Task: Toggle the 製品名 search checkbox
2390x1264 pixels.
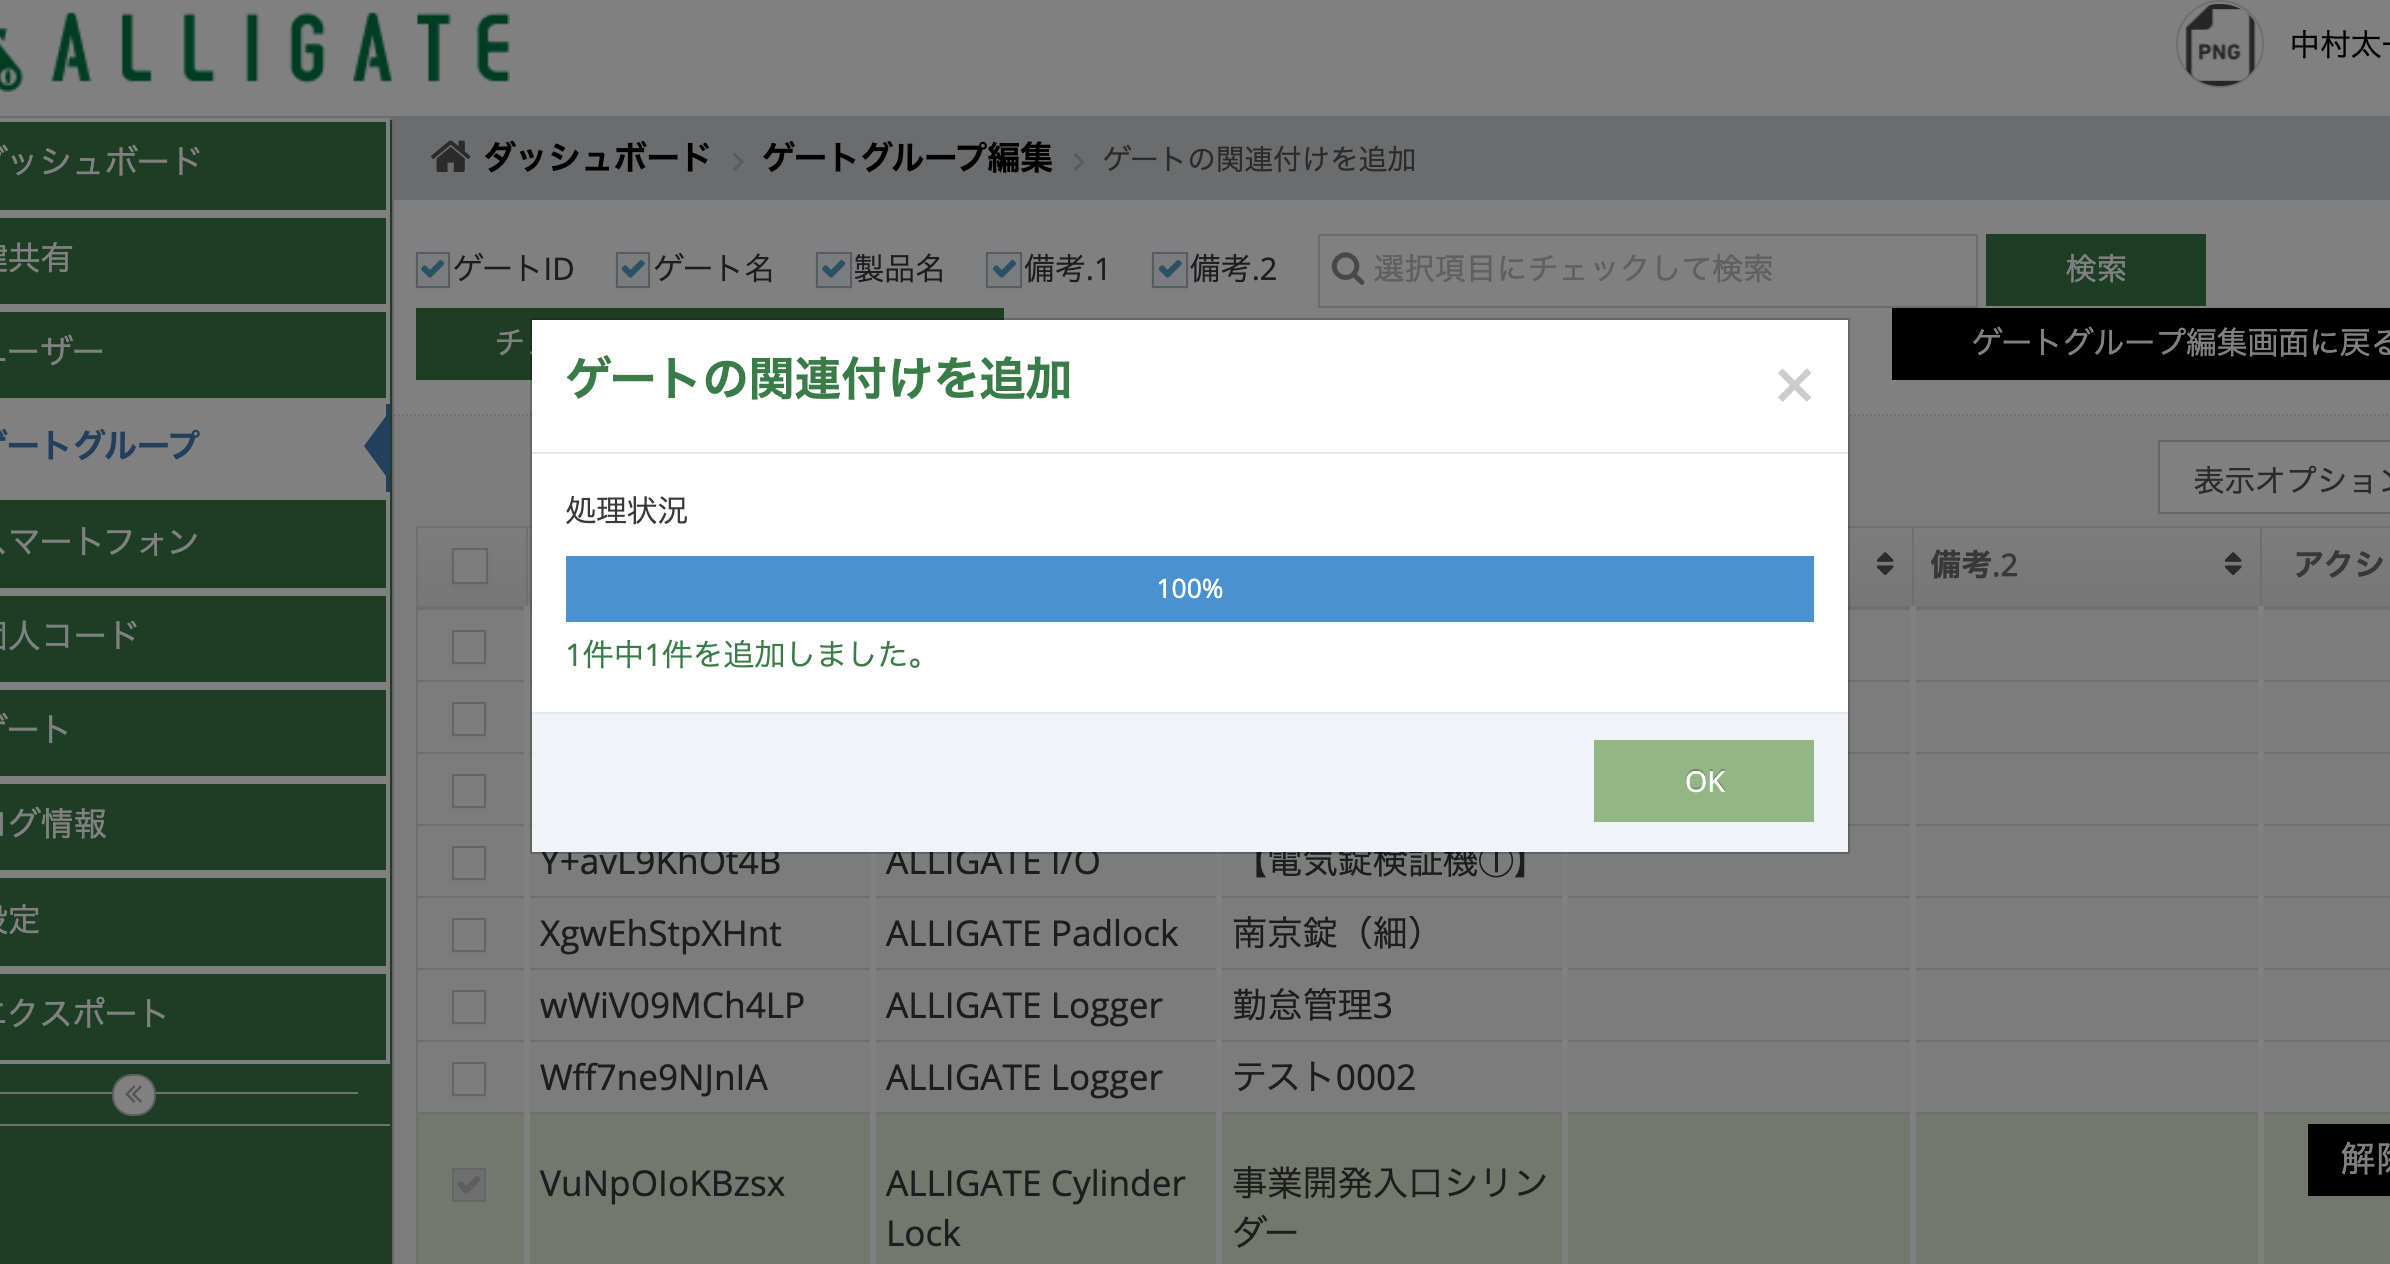Action: pos(833,269)
